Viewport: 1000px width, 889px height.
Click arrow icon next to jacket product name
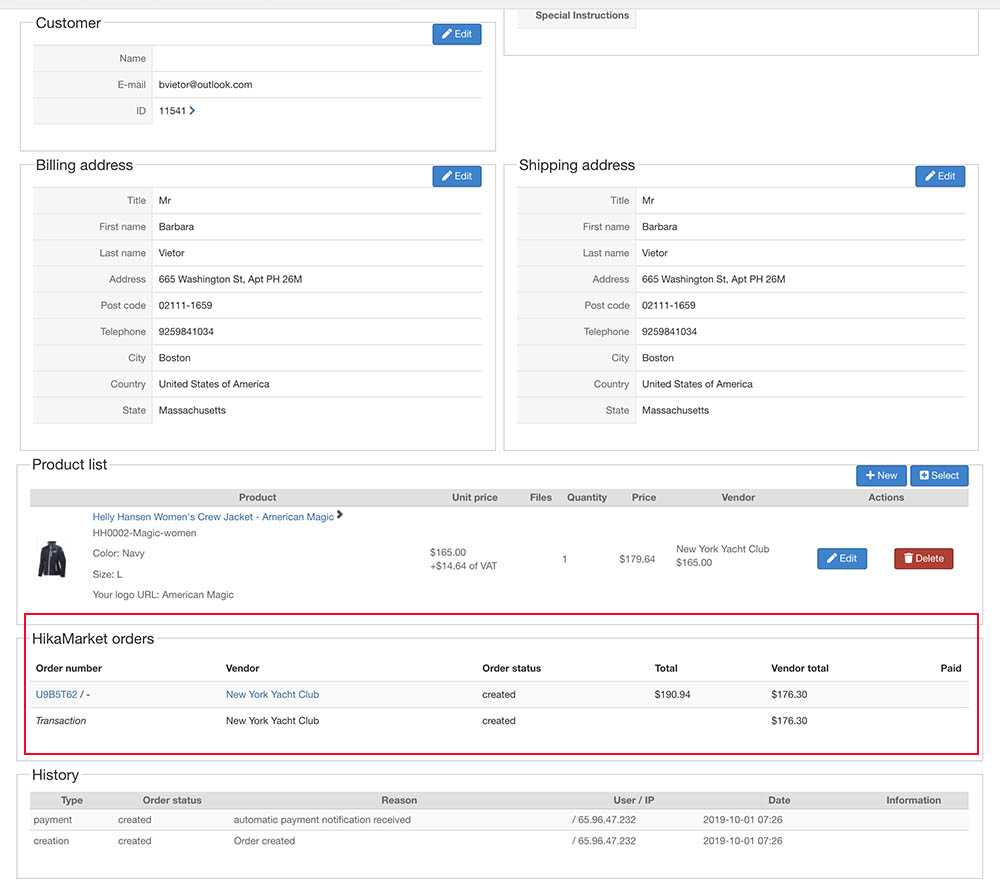[340, 516]
